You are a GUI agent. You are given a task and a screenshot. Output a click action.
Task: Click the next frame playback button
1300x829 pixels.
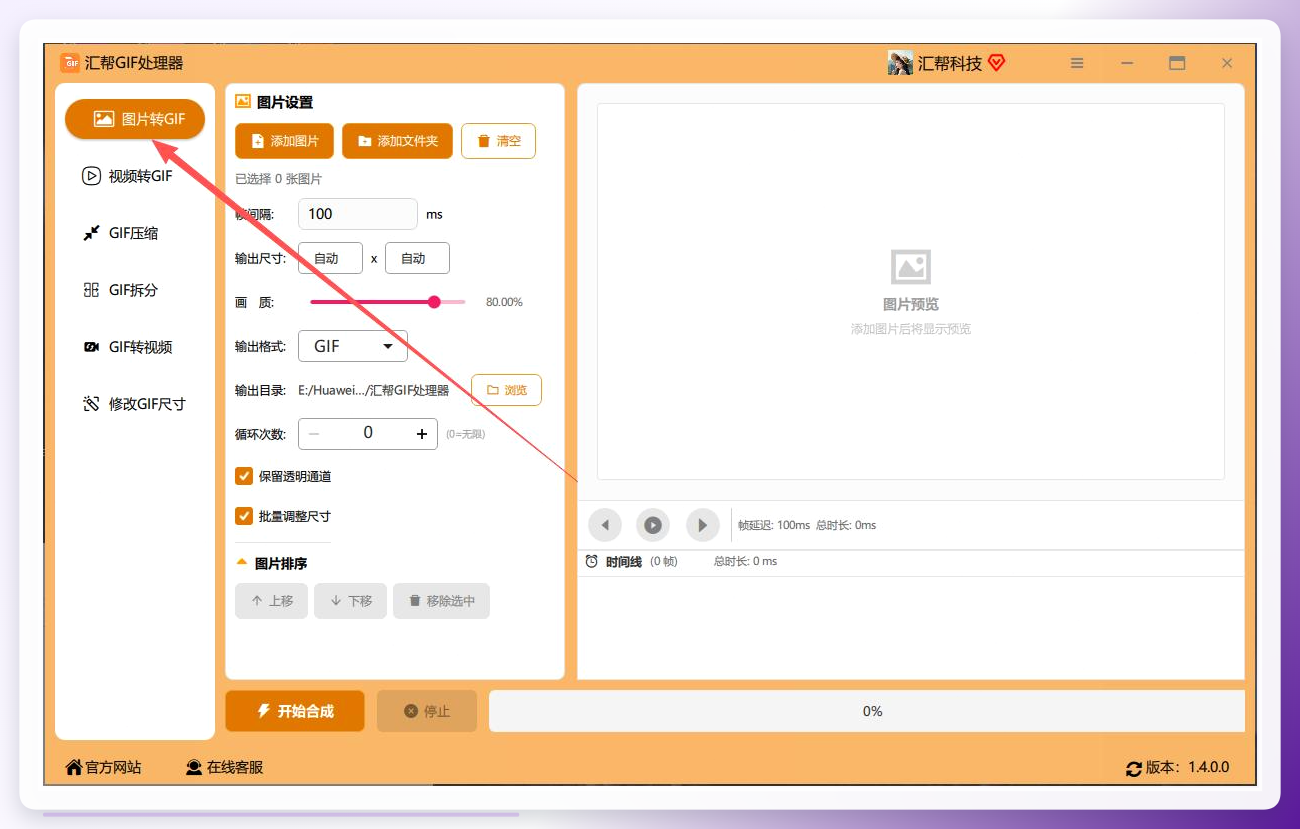tap(702, 525)
